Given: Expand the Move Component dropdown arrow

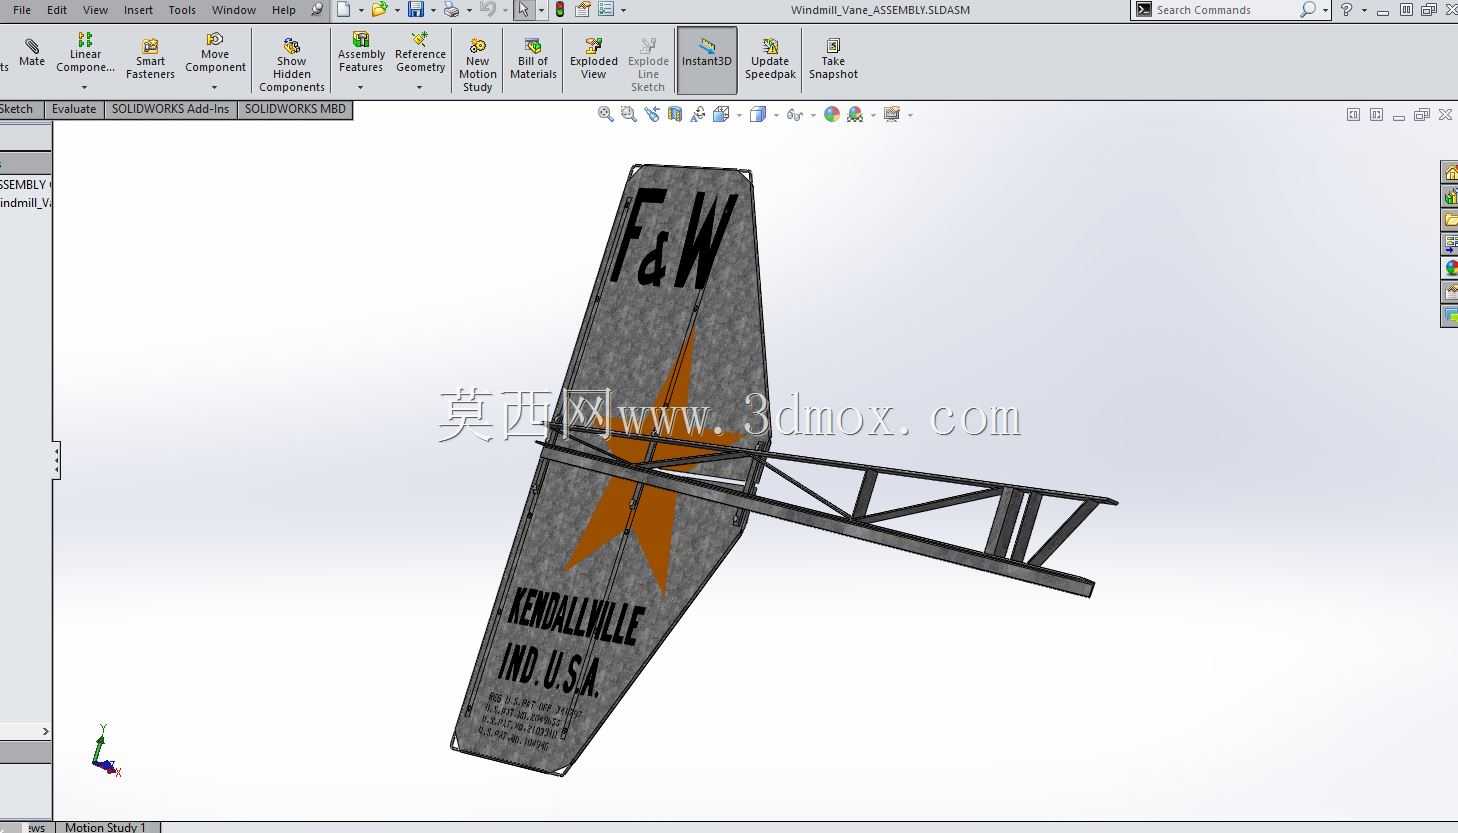Looking at the screenshot, I should click(215, 88).
